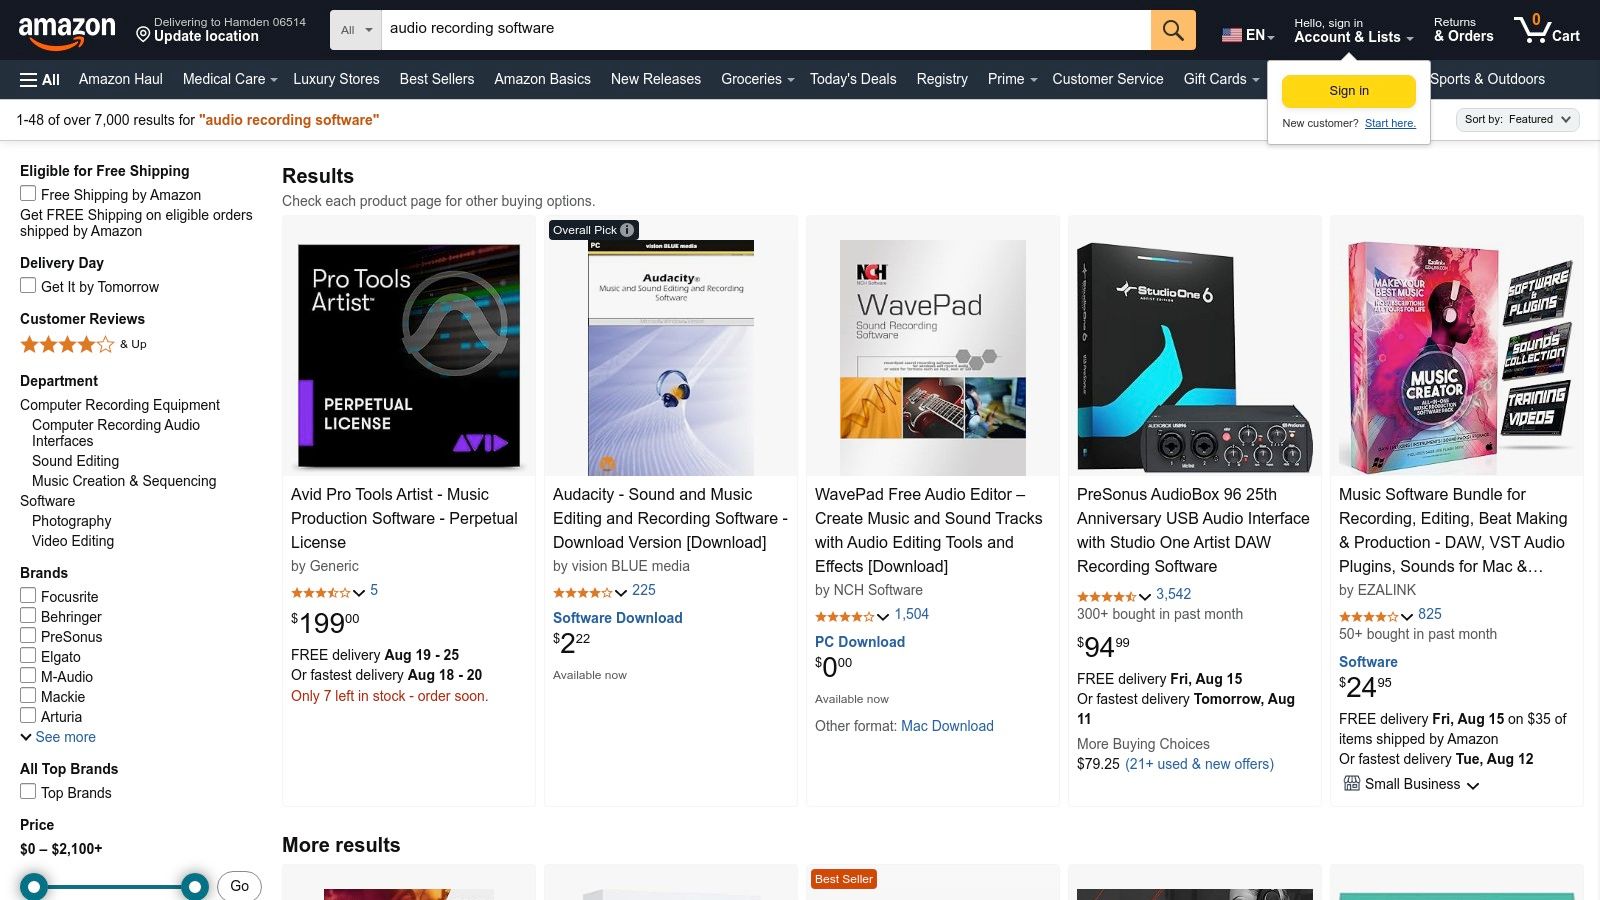Open WavePad product image

tap(933, 358)
